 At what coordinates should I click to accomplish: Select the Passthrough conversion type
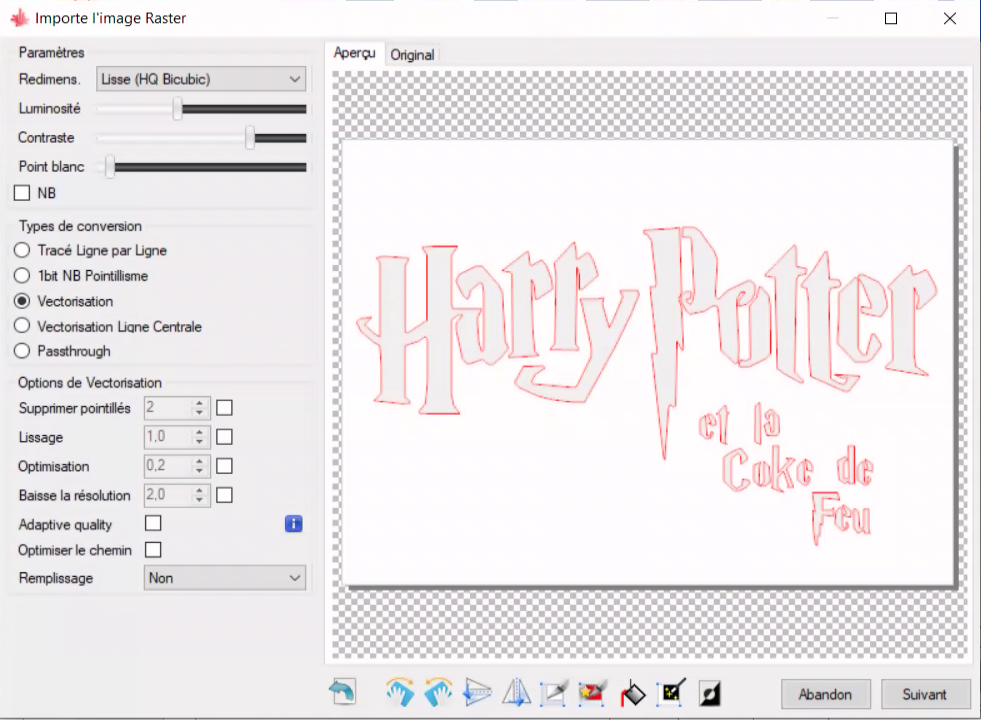(22, 351)
